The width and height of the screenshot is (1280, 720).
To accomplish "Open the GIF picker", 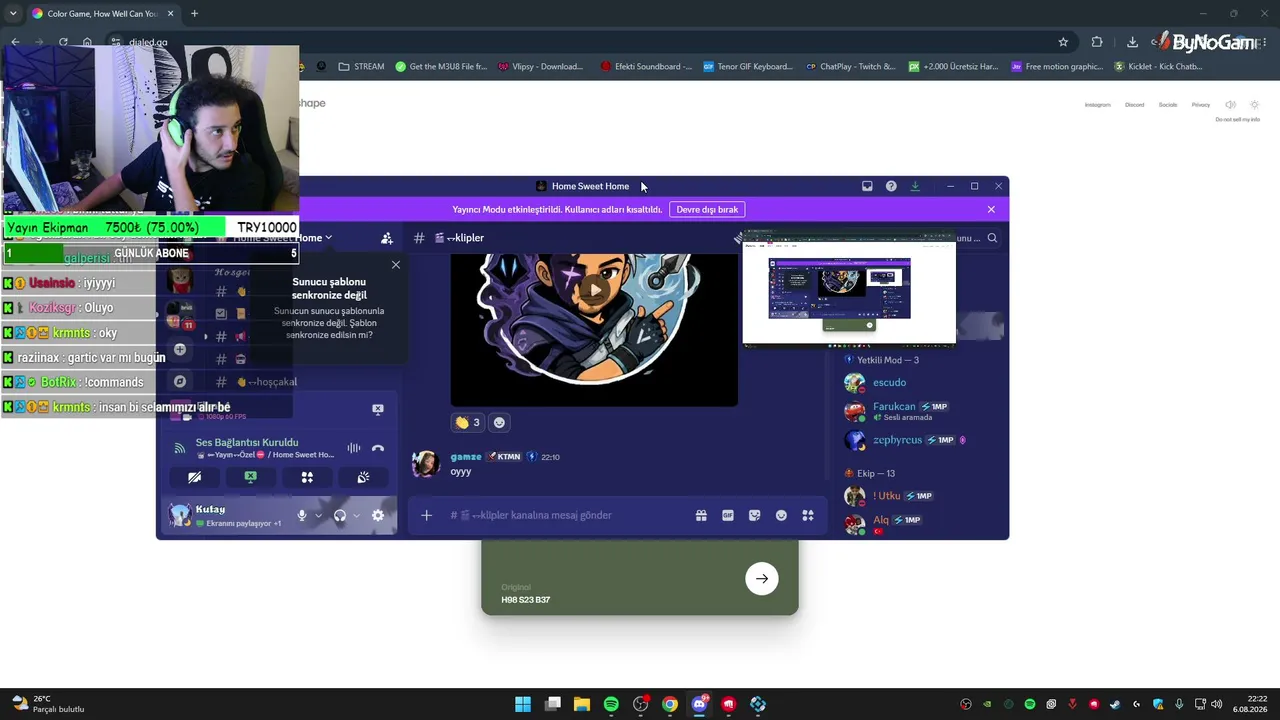I will click(x=728, y=515).
